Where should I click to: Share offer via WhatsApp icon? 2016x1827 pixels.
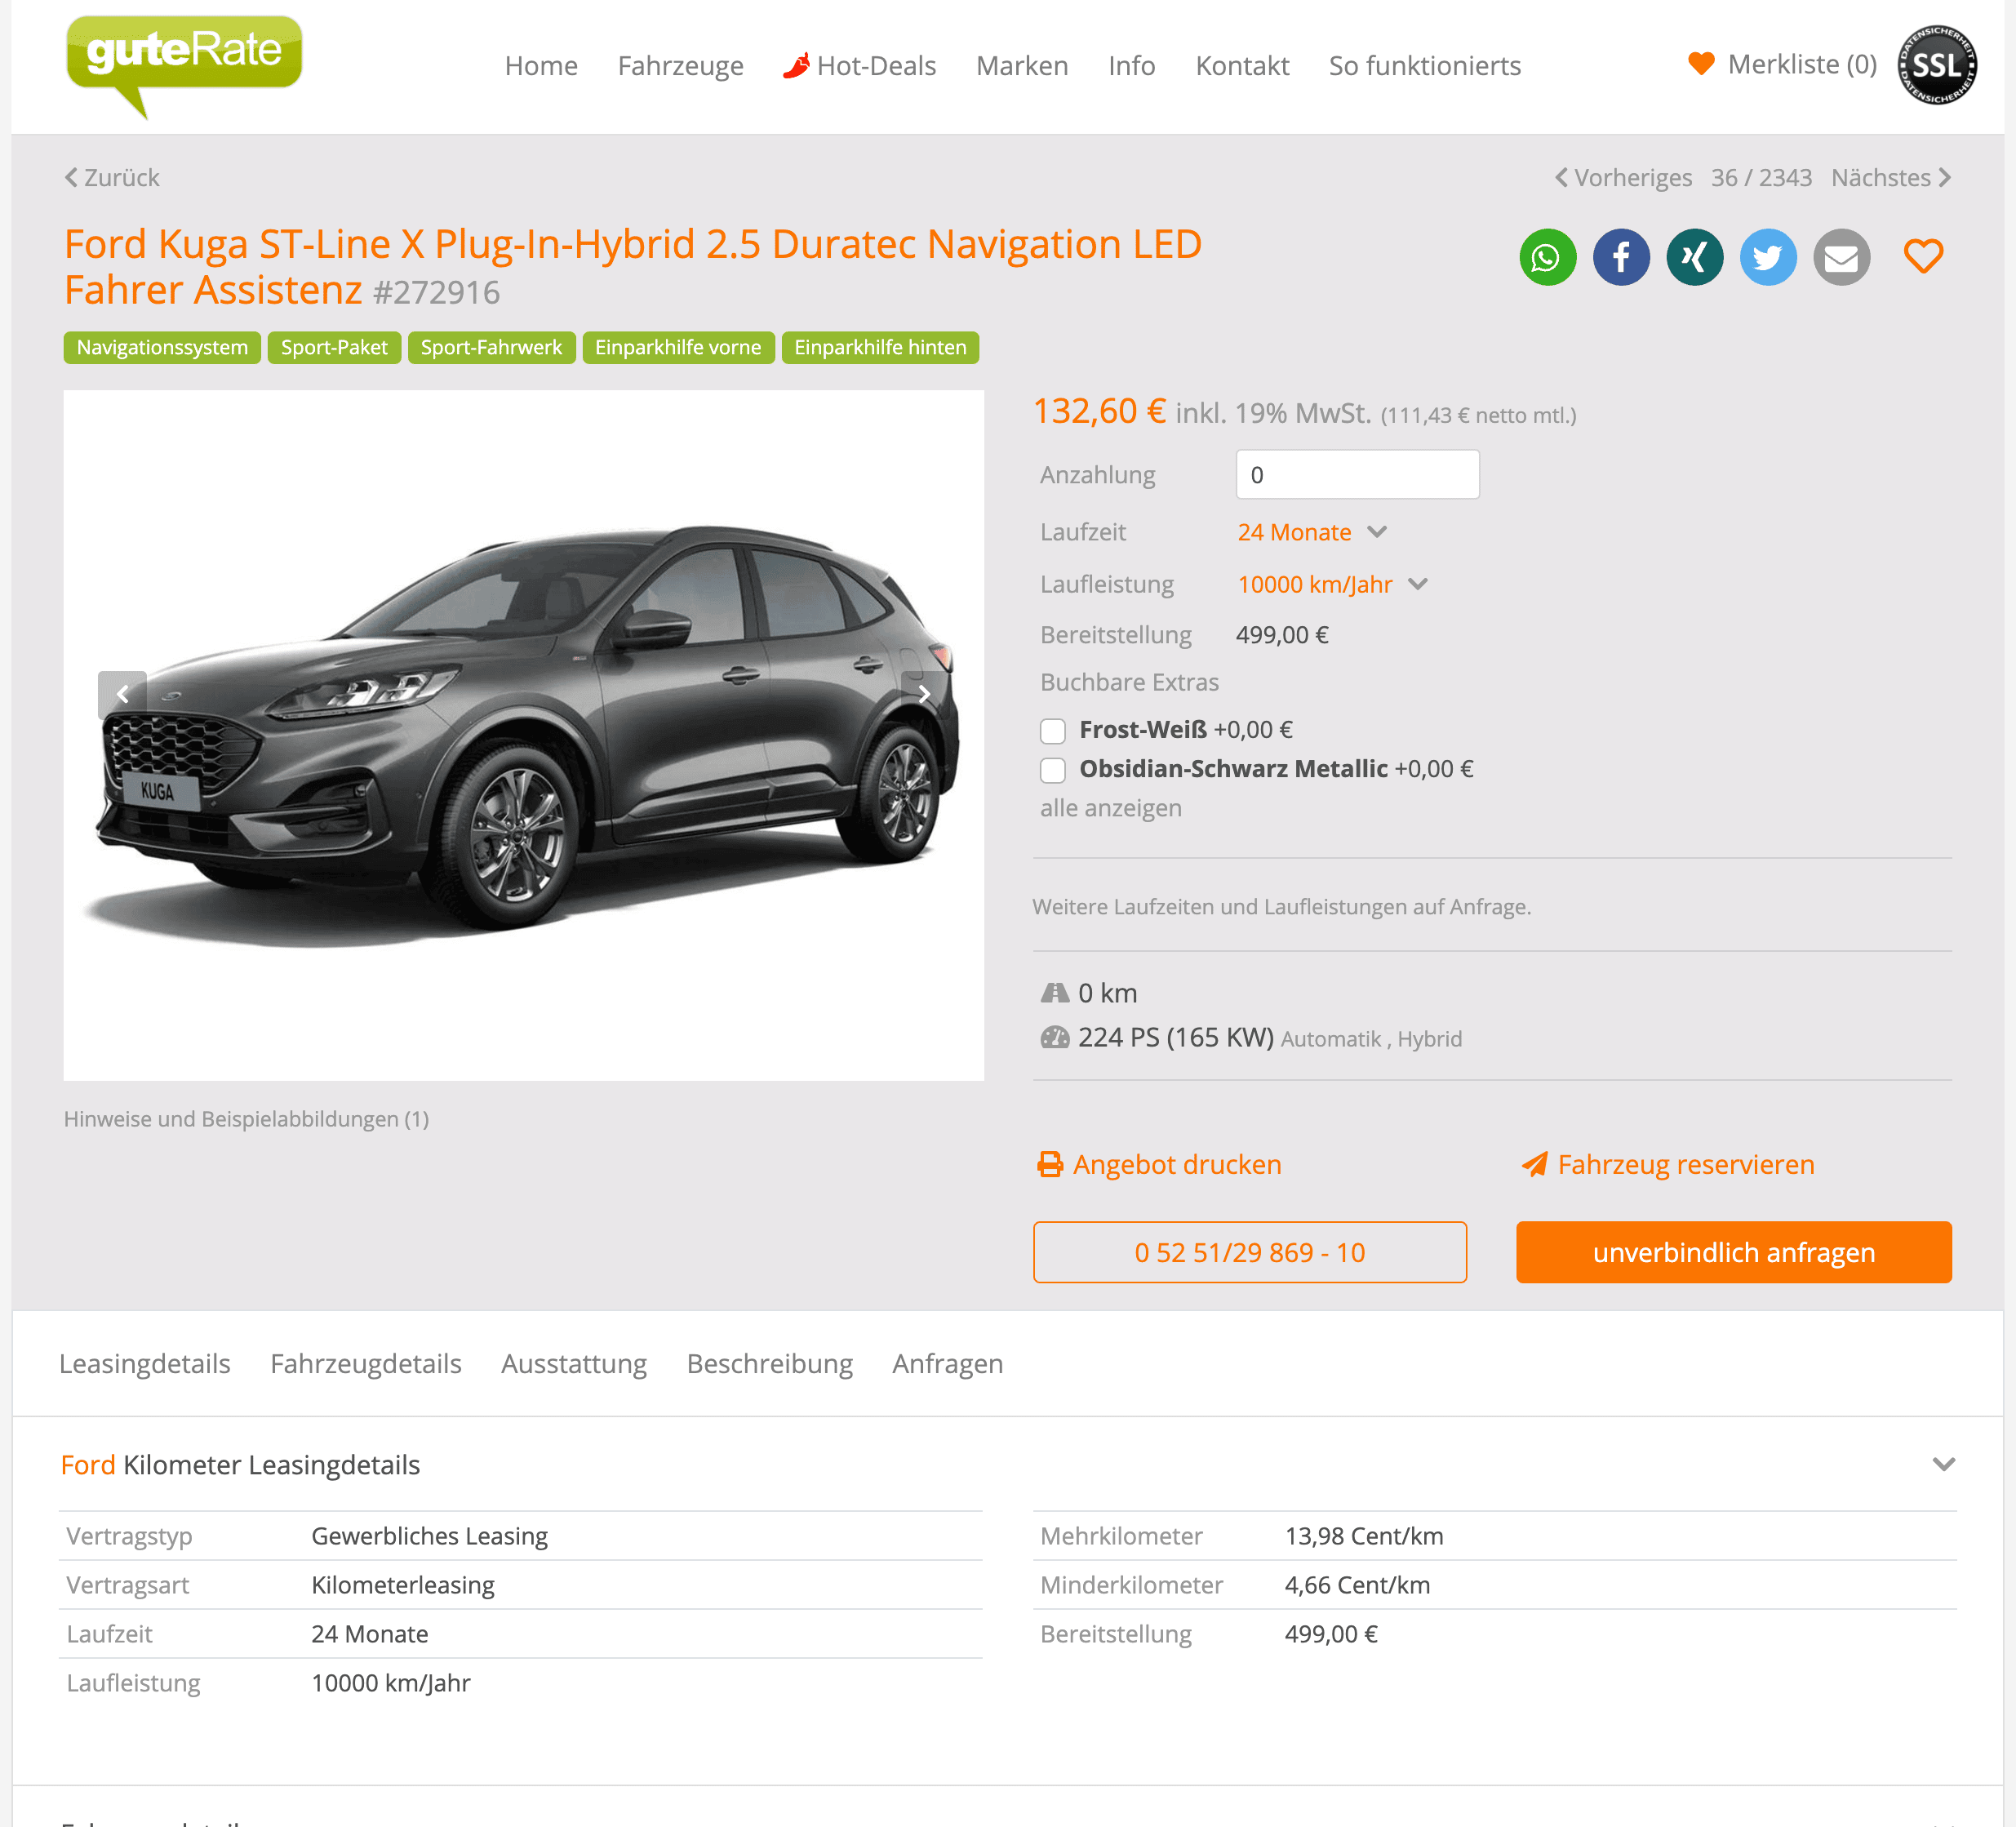(x=1547, y=257)
